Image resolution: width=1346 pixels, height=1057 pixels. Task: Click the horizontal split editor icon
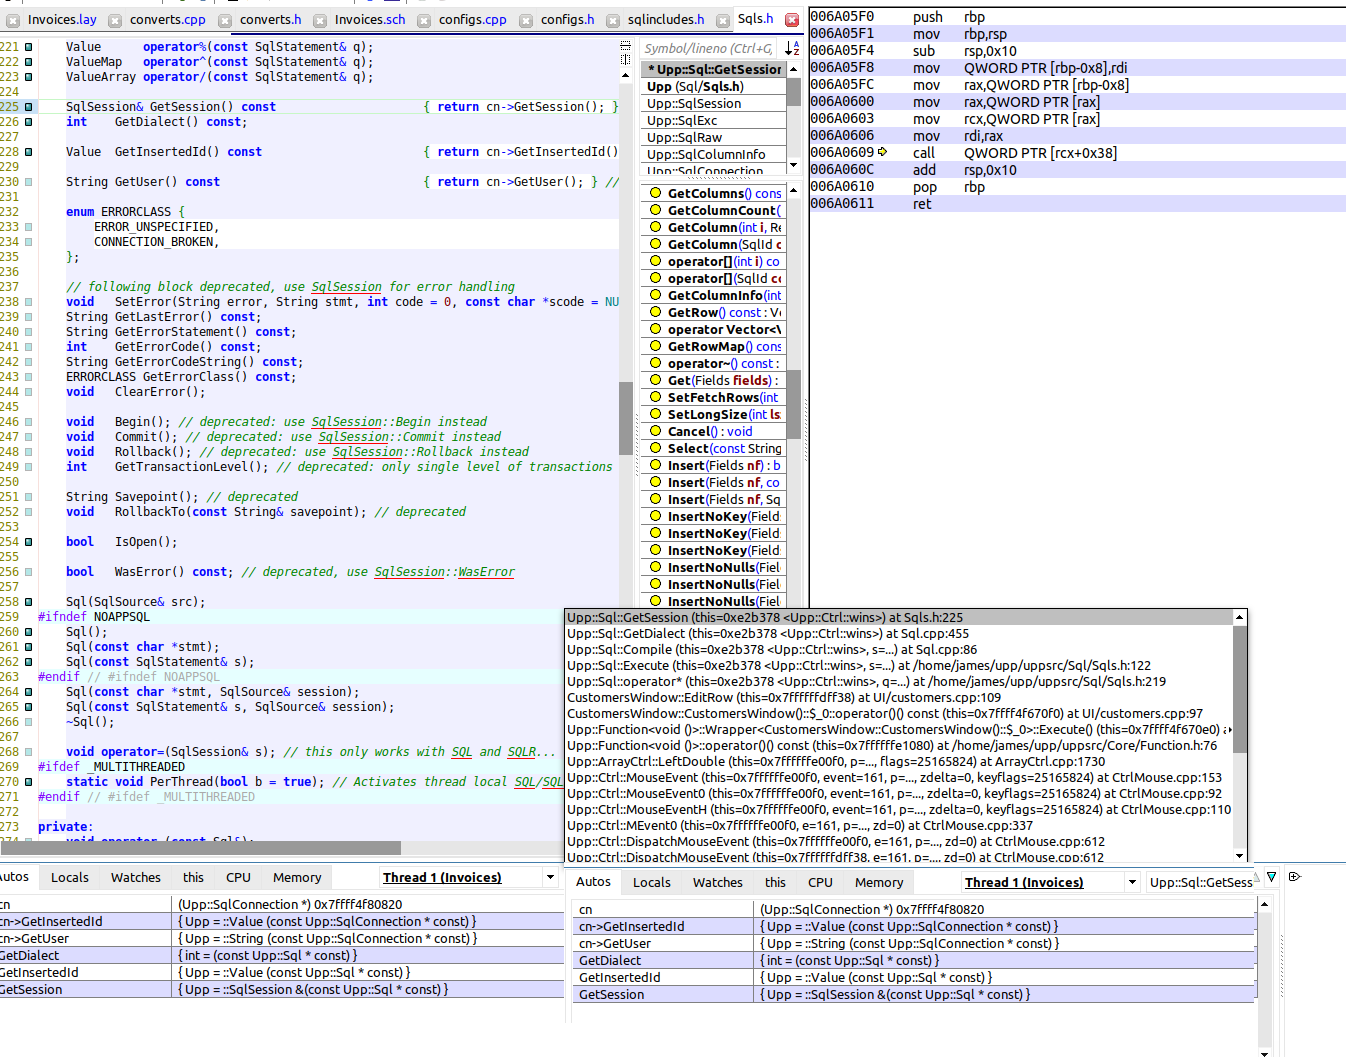click(626, 45)
